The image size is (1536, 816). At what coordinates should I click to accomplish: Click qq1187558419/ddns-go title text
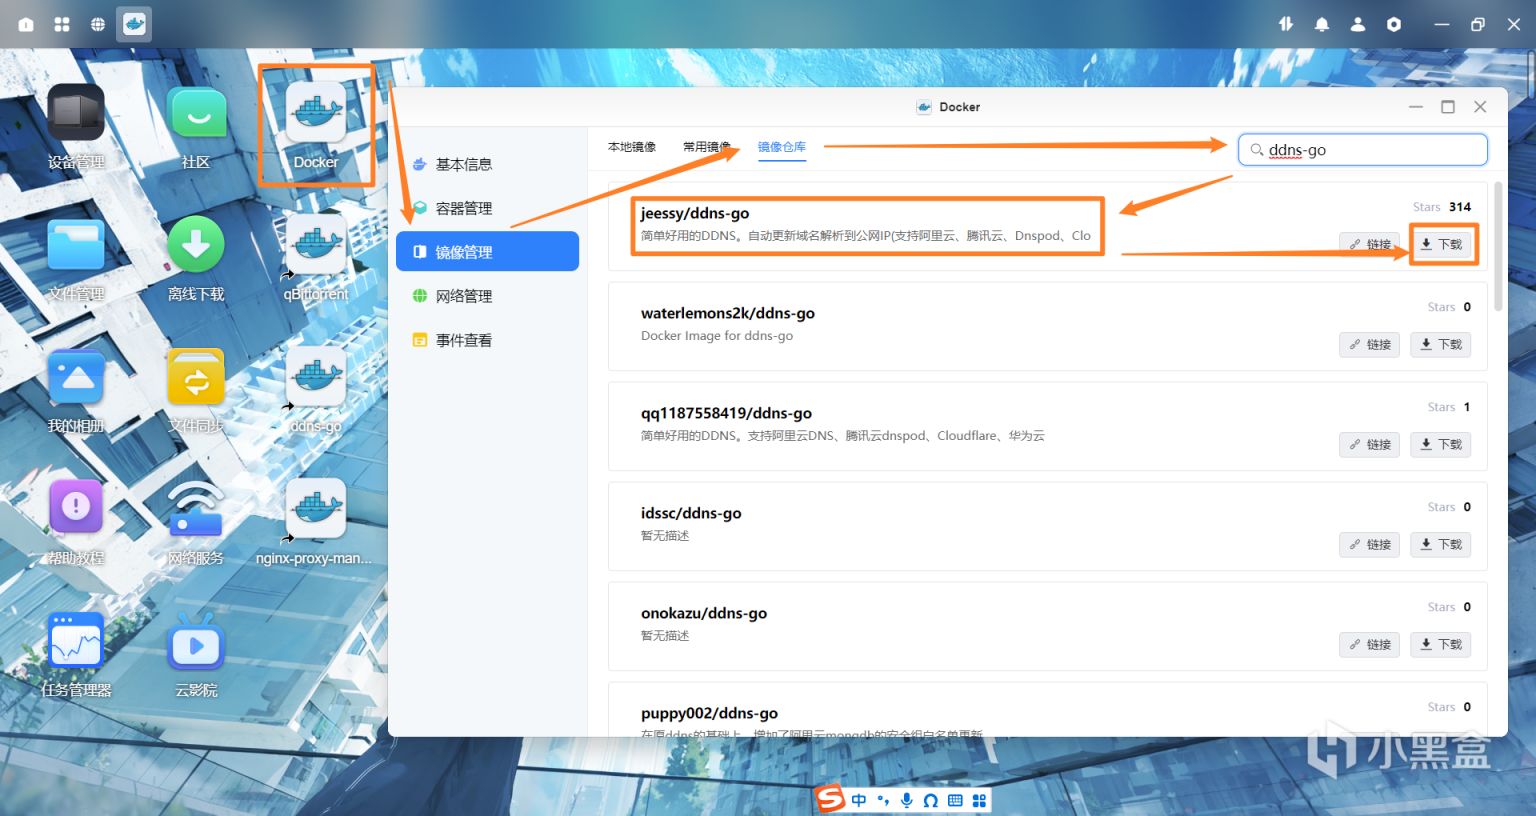click(x=726, y=413)
